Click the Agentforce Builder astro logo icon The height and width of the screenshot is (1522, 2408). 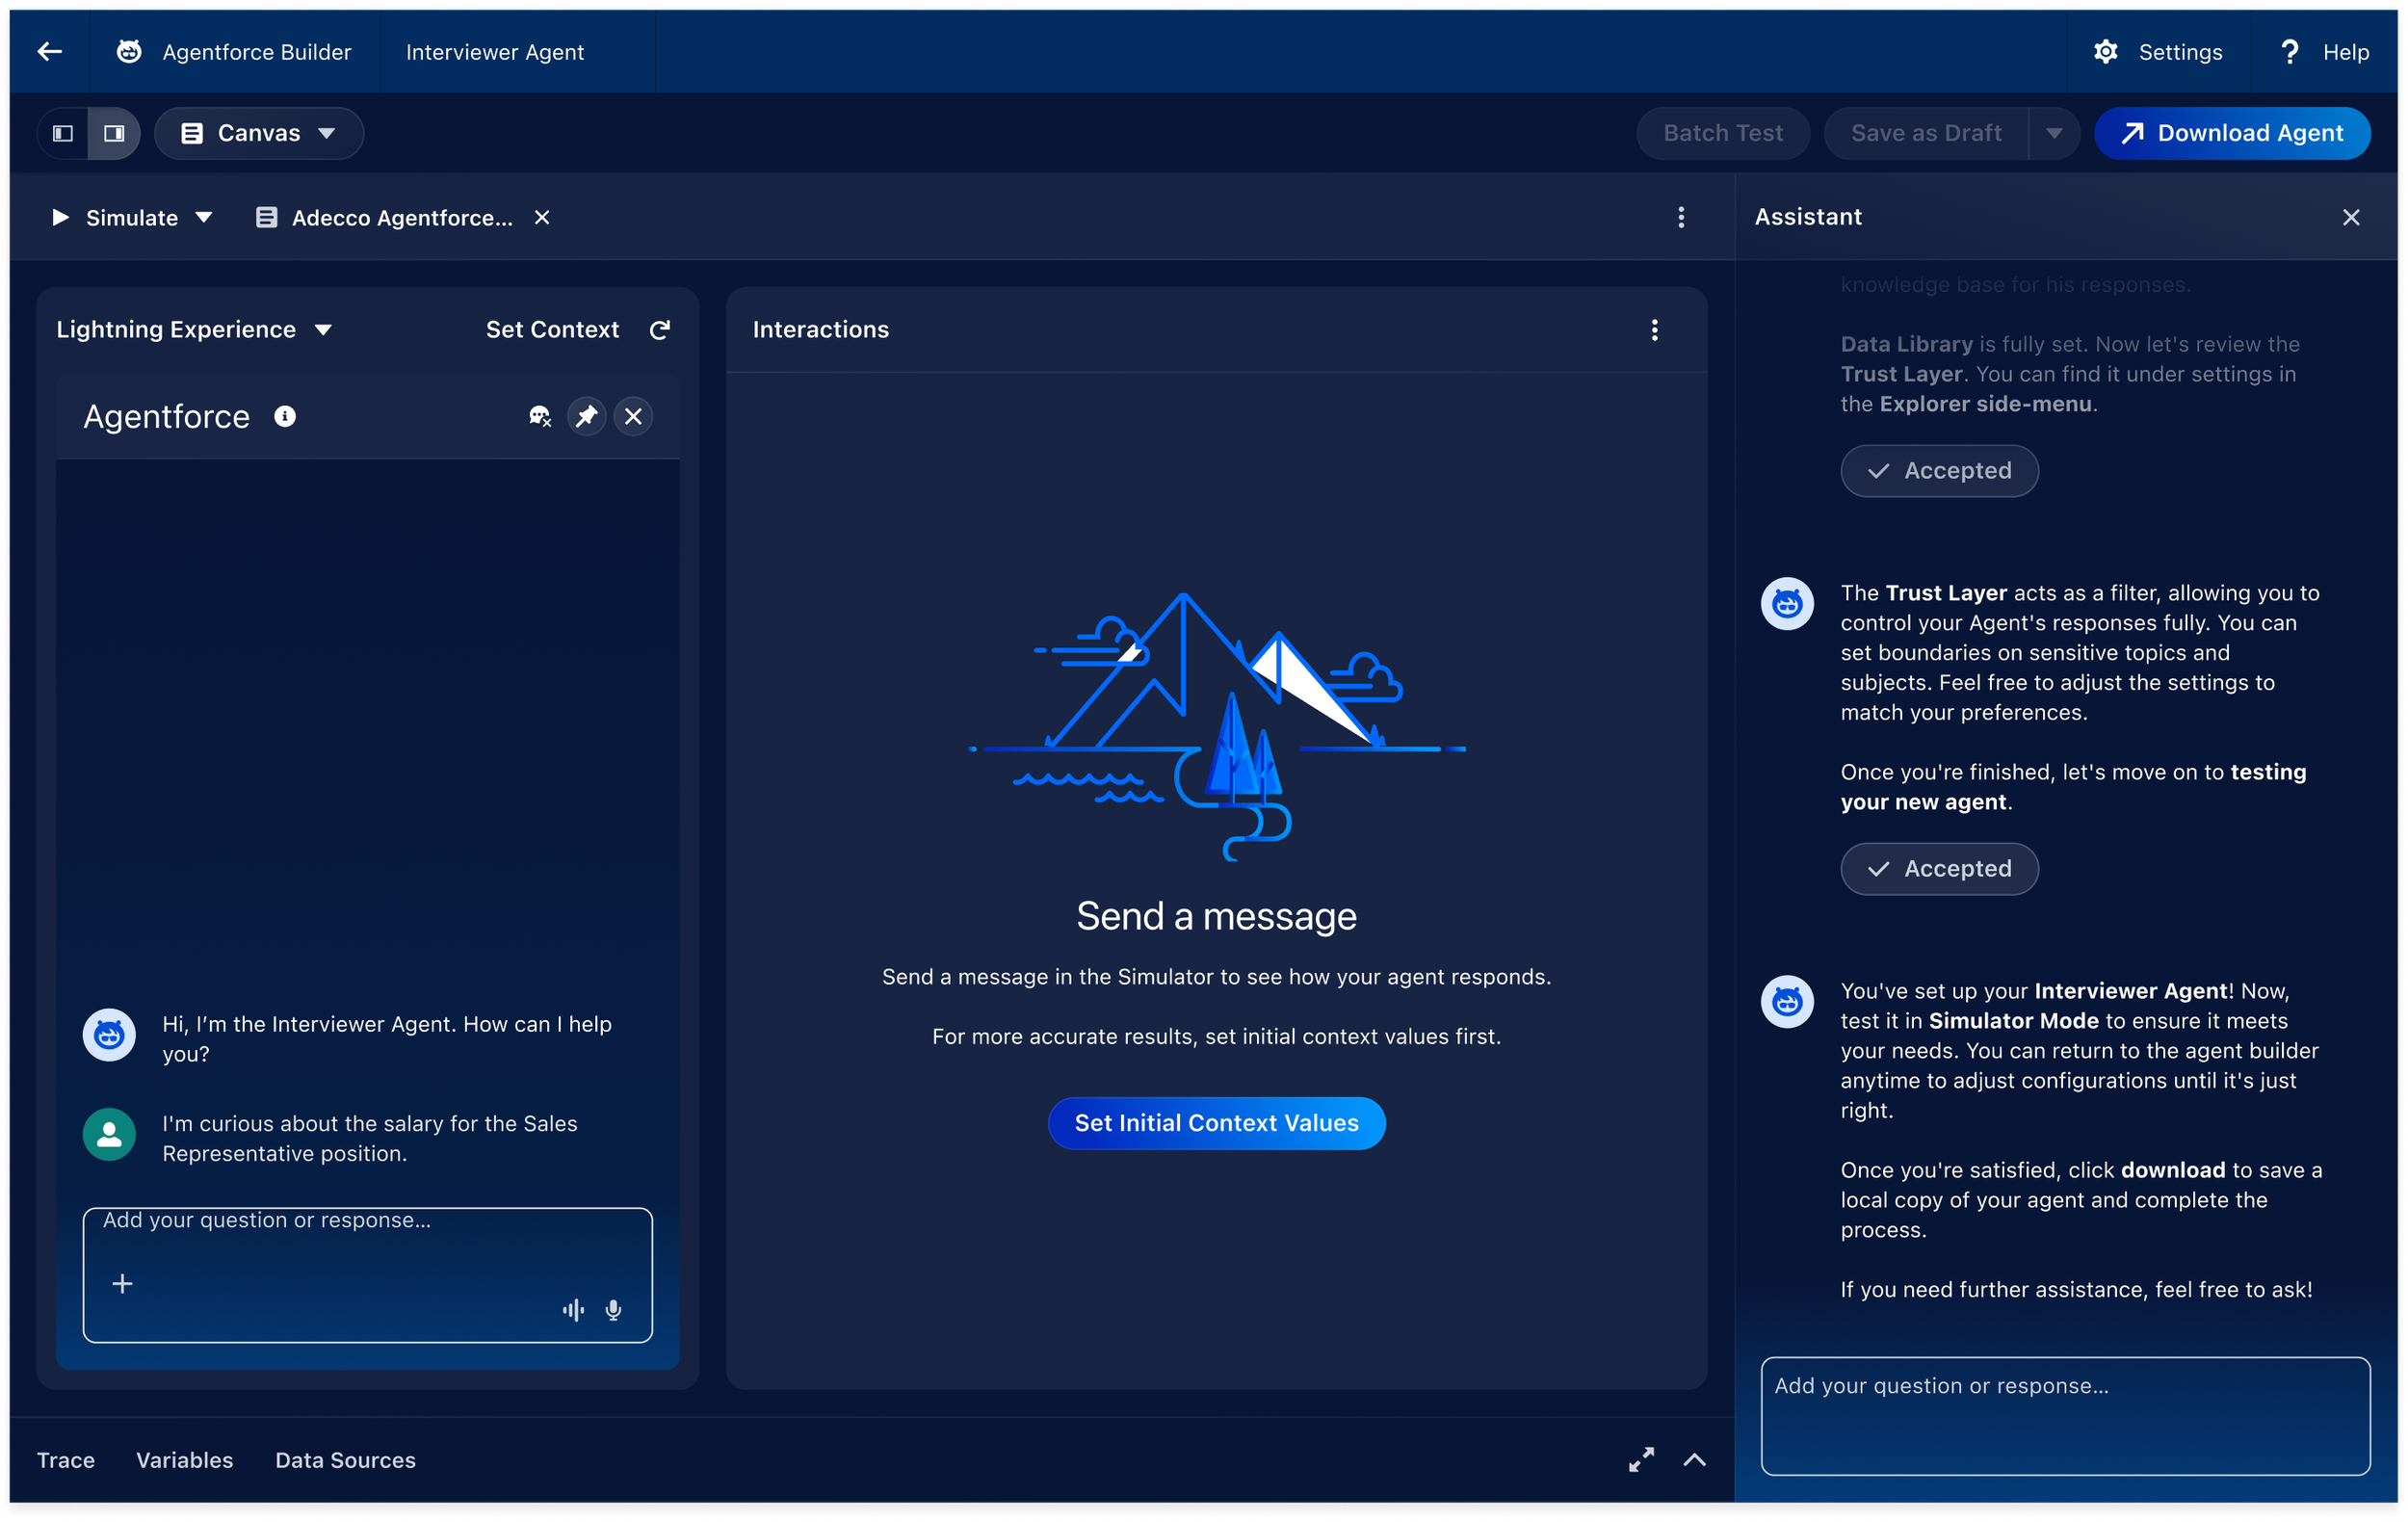click(x=129, y=52)
